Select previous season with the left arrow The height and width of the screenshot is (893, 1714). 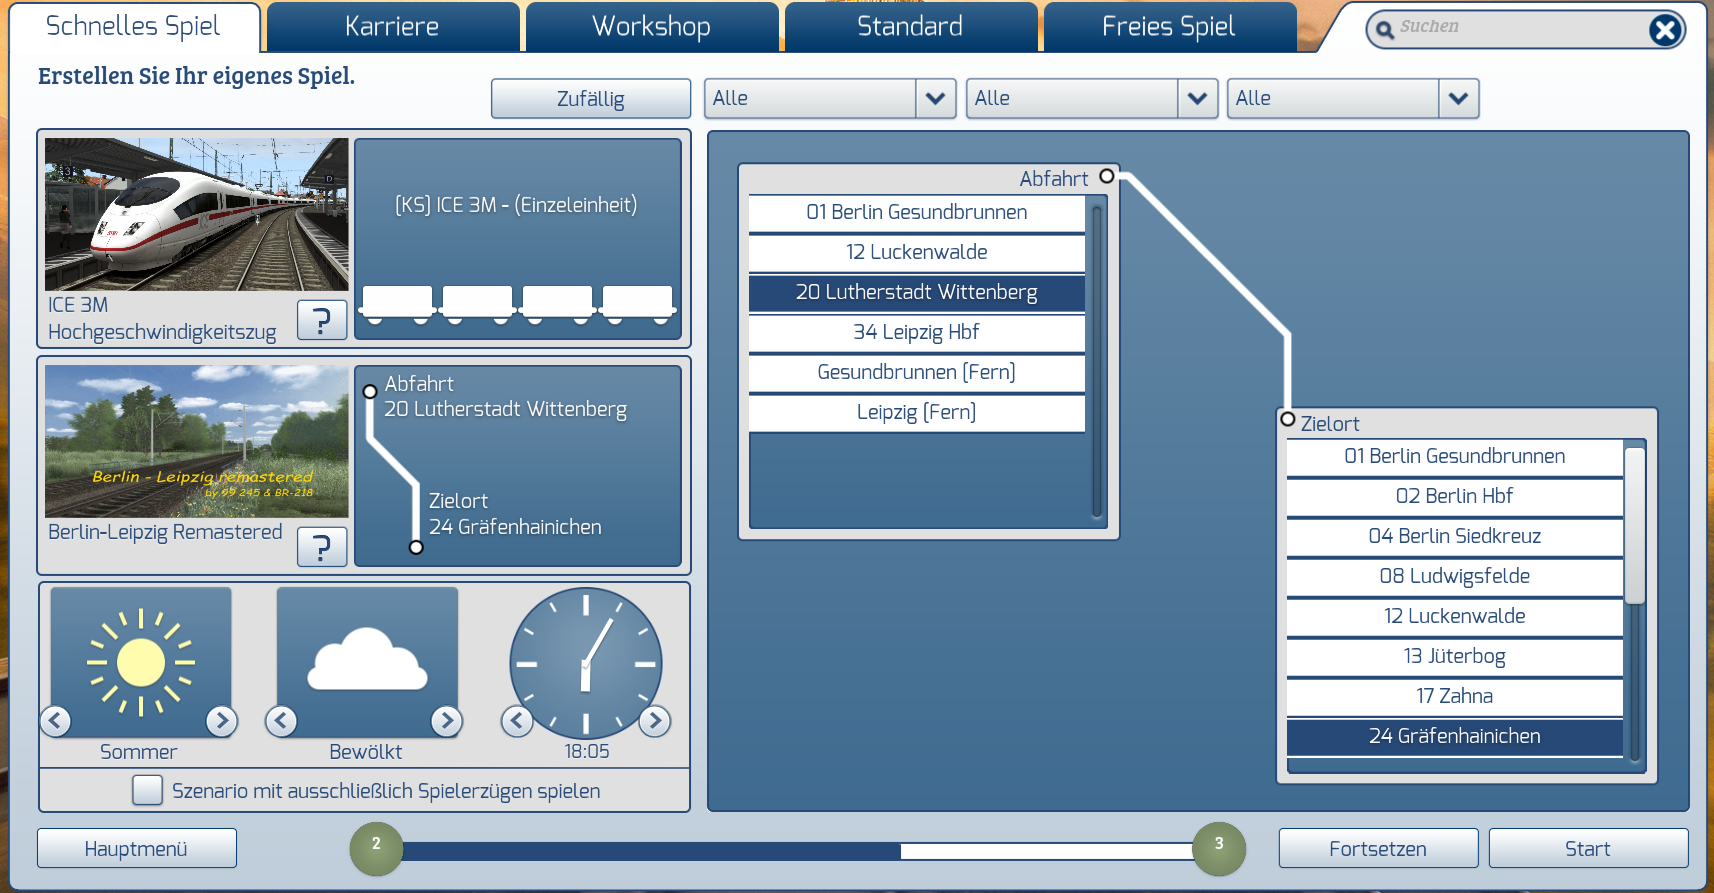(56, 720)
